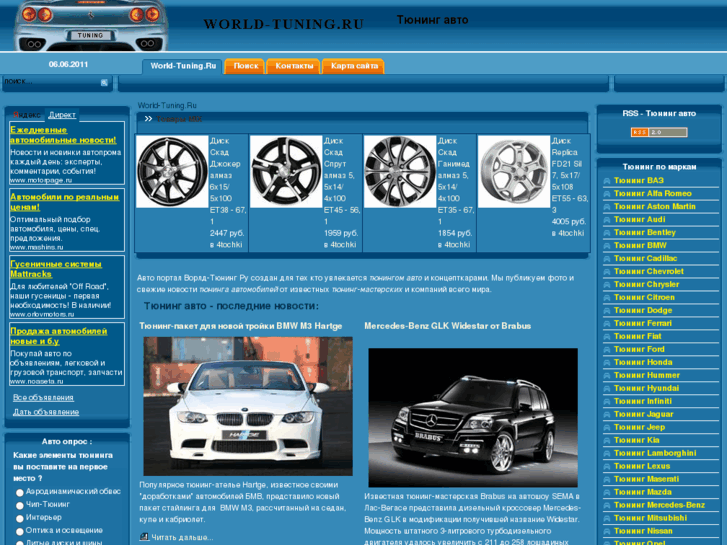Viewport: 727px width, 545px height.
Task: Open Гусеничные системы Mattracks ad
Action: pyautogui.click(x=56, y=269)
